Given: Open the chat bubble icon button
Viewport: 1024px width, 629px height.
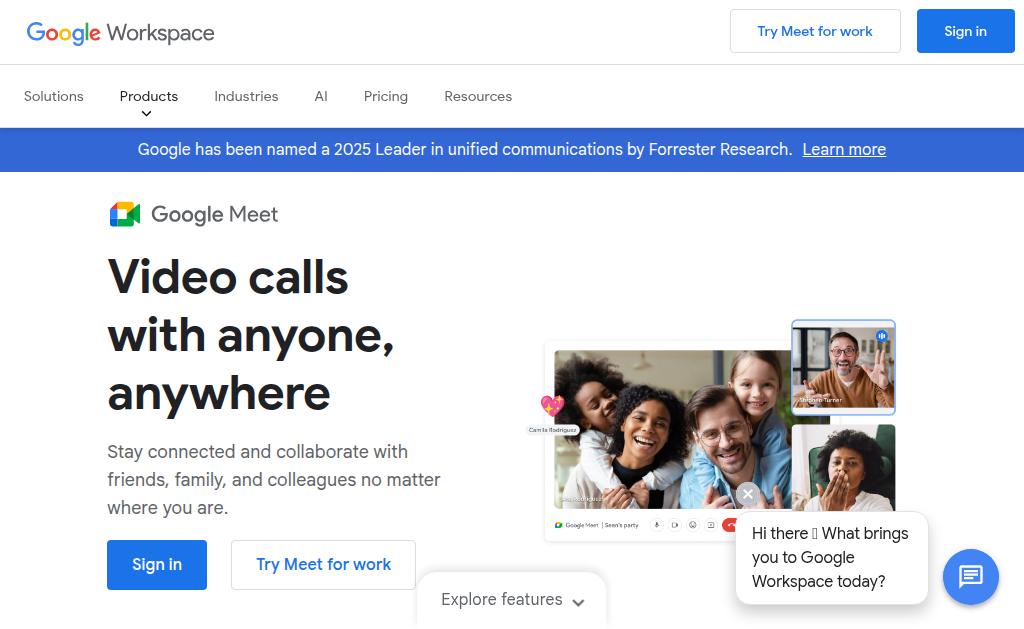Looking at the screenshot, I should point(970,576).
